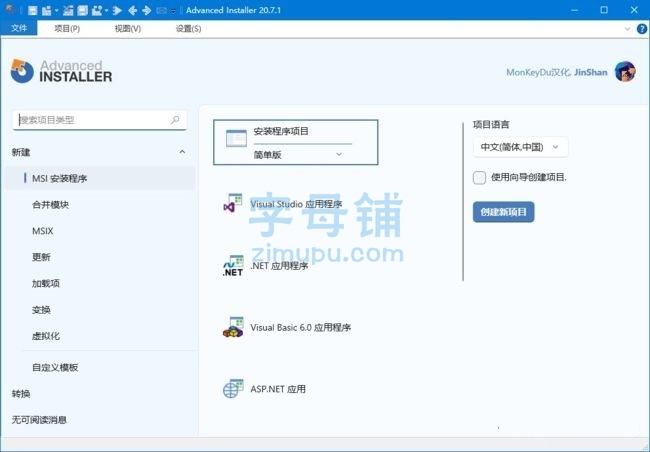Open the 无可阅读消息 section
The image size is (650, 452).
coord(39,420)
